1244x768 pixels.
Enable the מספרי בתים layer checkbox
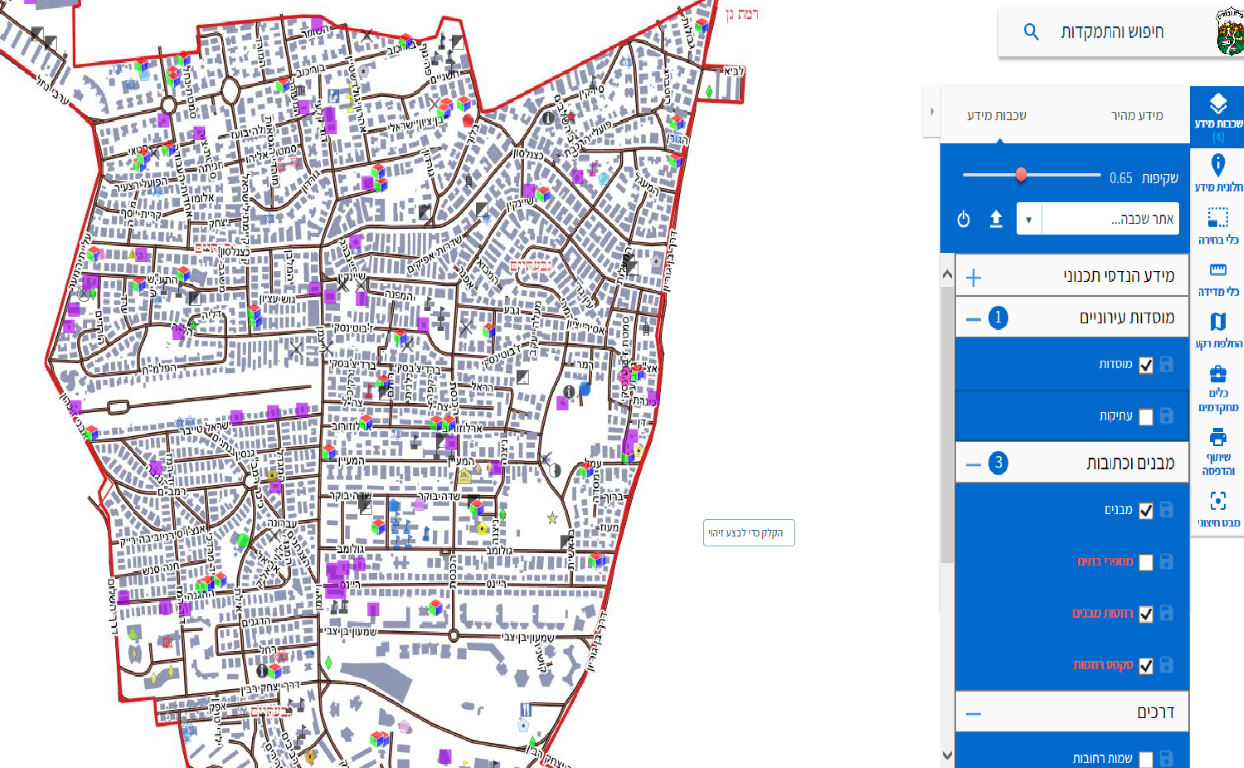coord(1146,562)
